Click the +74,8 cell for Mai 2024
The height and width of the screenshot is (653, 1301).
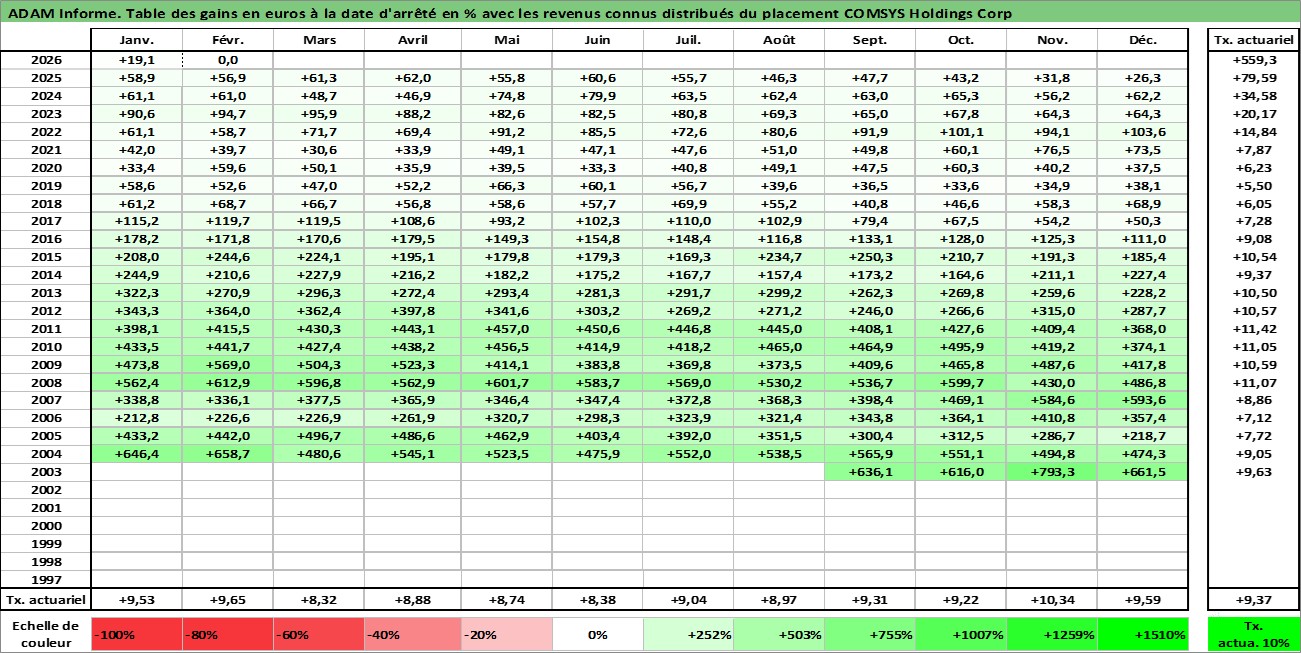tap(506, 96)
